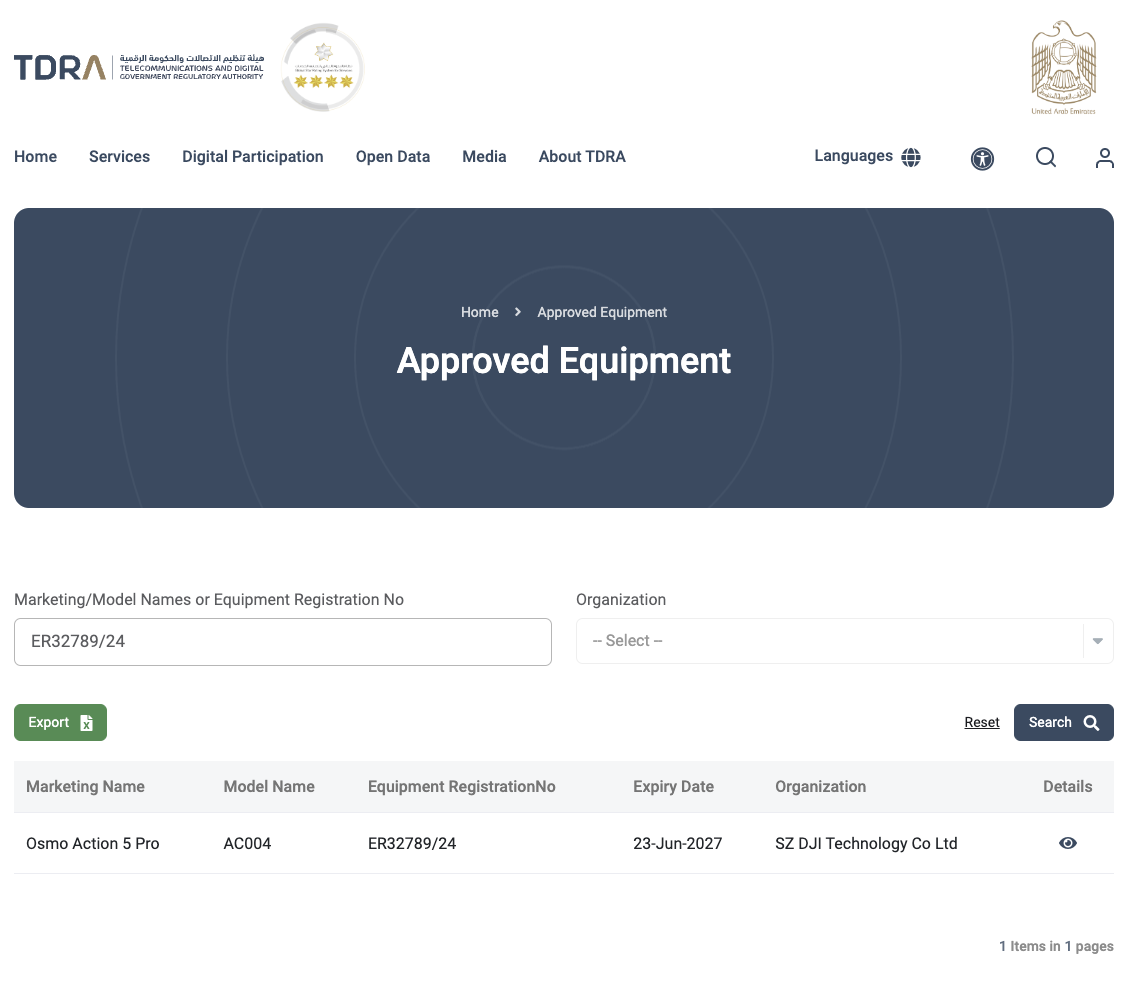Click the Search button
This screenshot has width=1147, height=994.
[1064, 723]
